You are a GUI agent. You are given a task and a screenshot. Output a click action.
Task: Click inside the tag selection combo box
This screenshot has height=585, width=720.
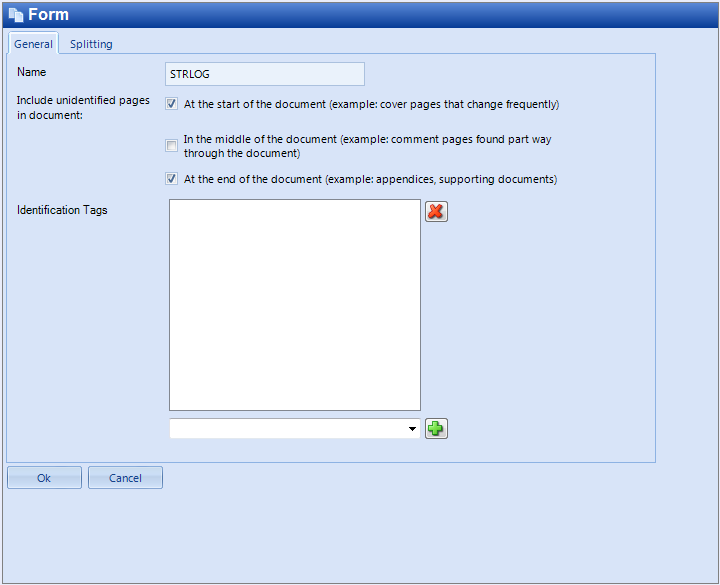point(295,428)
